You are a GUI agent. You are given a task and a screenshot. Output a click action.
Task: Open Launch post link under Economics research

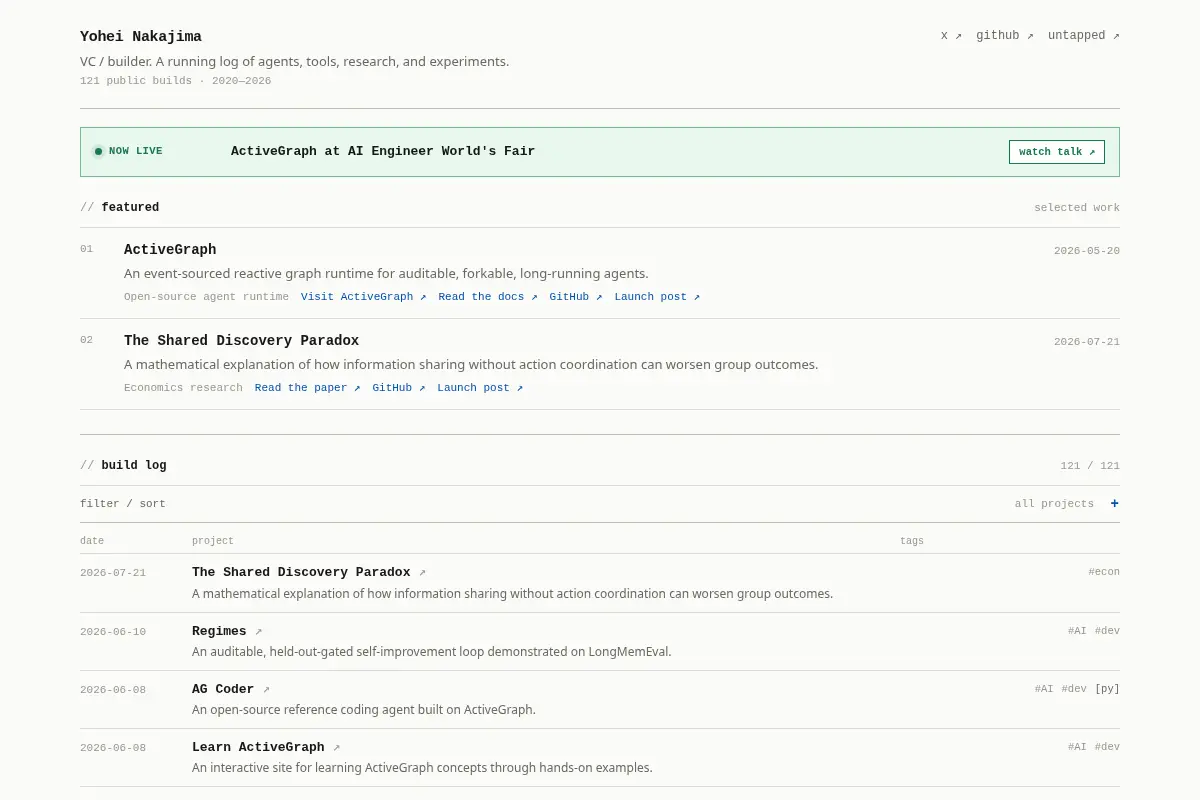480,388
